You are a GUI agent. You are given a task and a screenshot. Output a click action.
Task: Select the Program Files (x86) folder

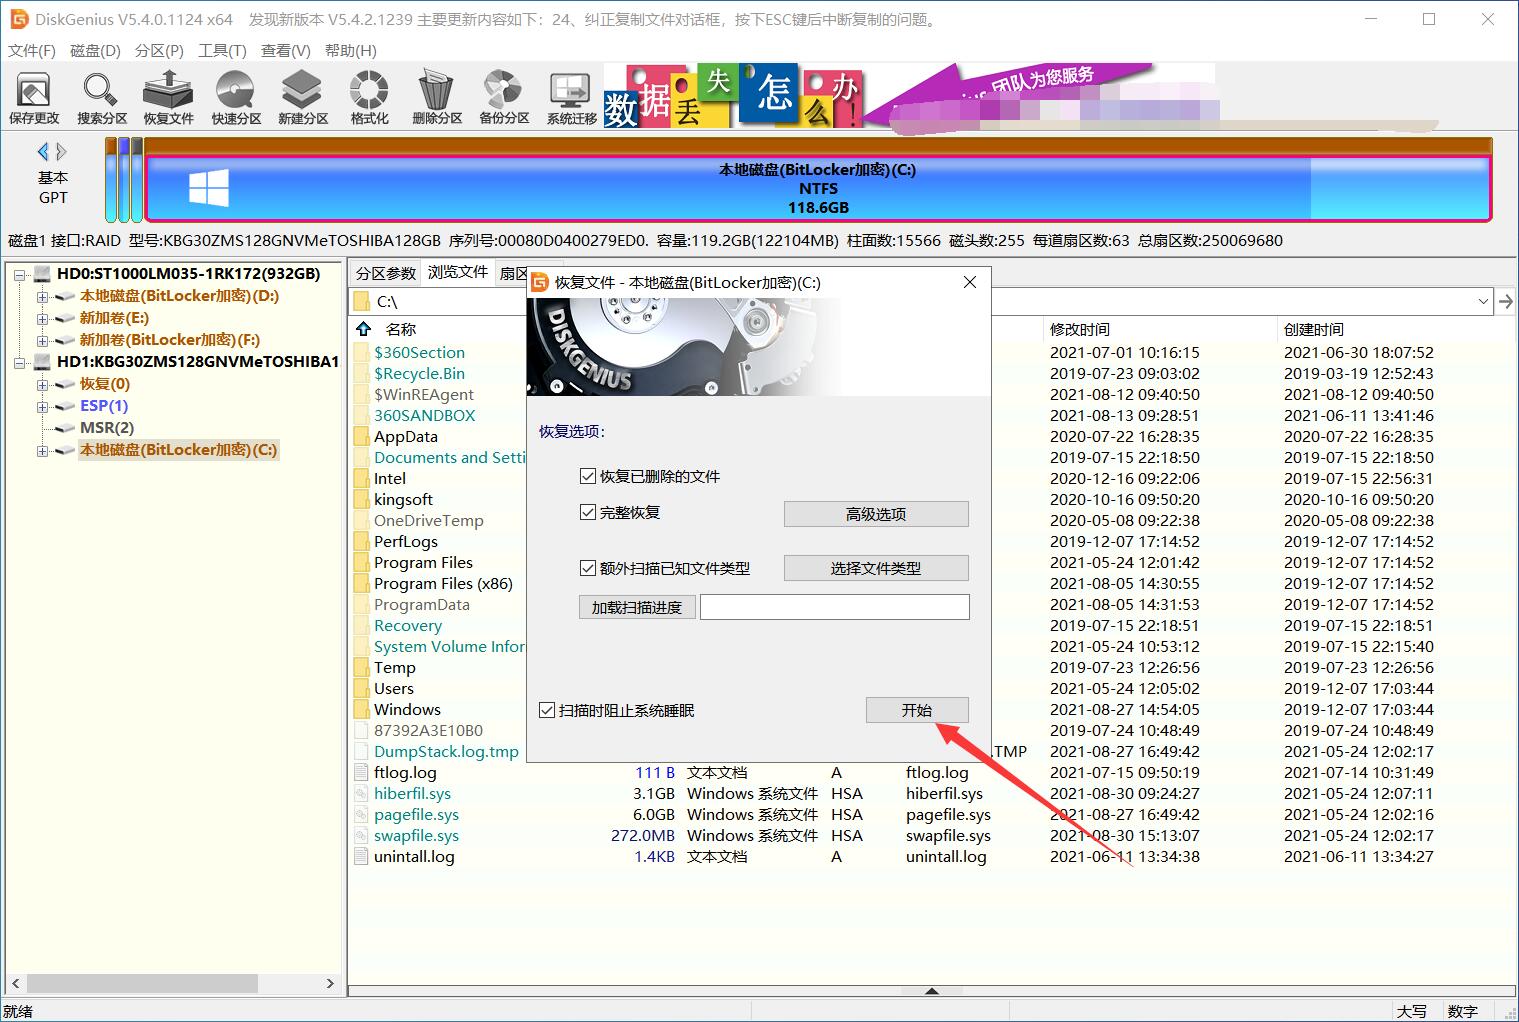click(x=443, y=583)
